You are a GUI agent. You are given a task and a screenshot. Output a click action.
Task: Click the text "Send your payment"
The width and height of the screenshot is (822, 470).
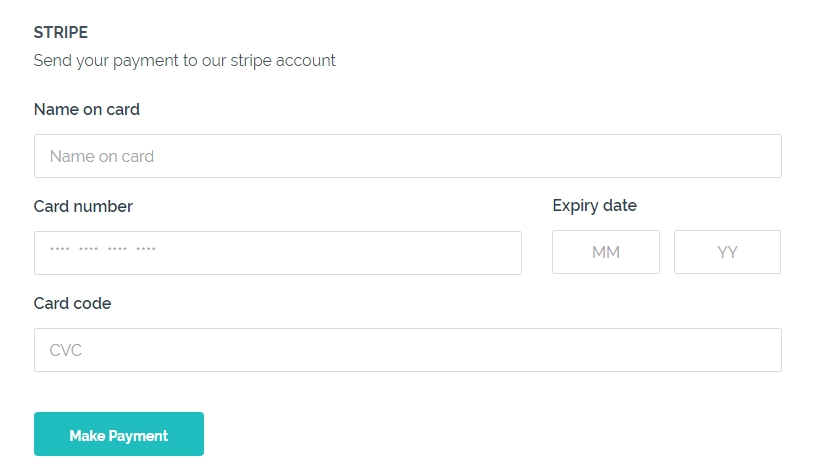pyautogui.click(x=92, y=60)
